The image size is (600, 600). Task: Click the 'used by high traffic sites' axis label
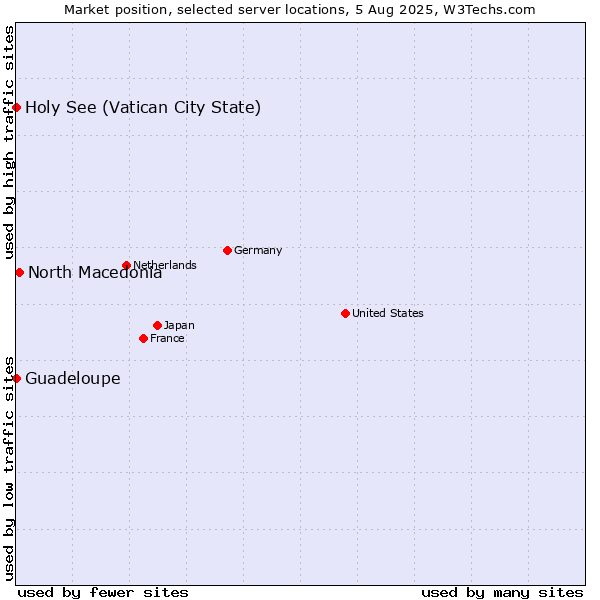(x=9, y=142)
